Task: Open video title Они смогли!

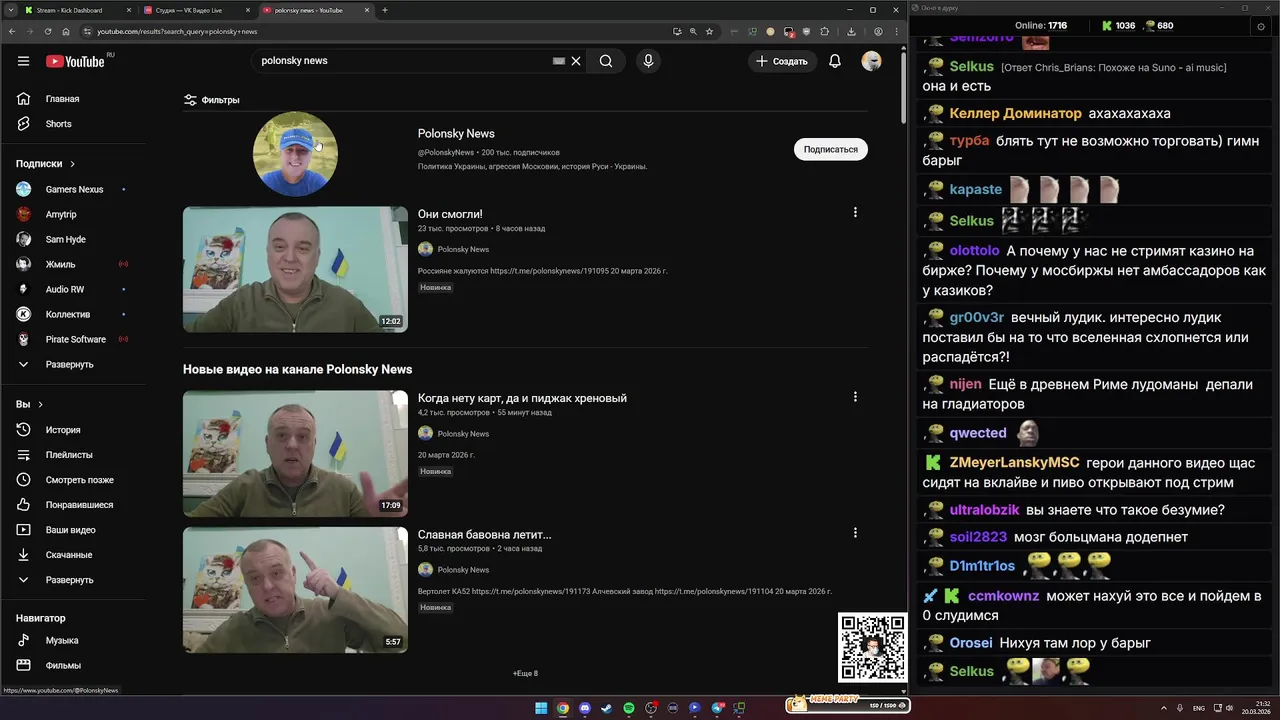Action: click(450, 214)
